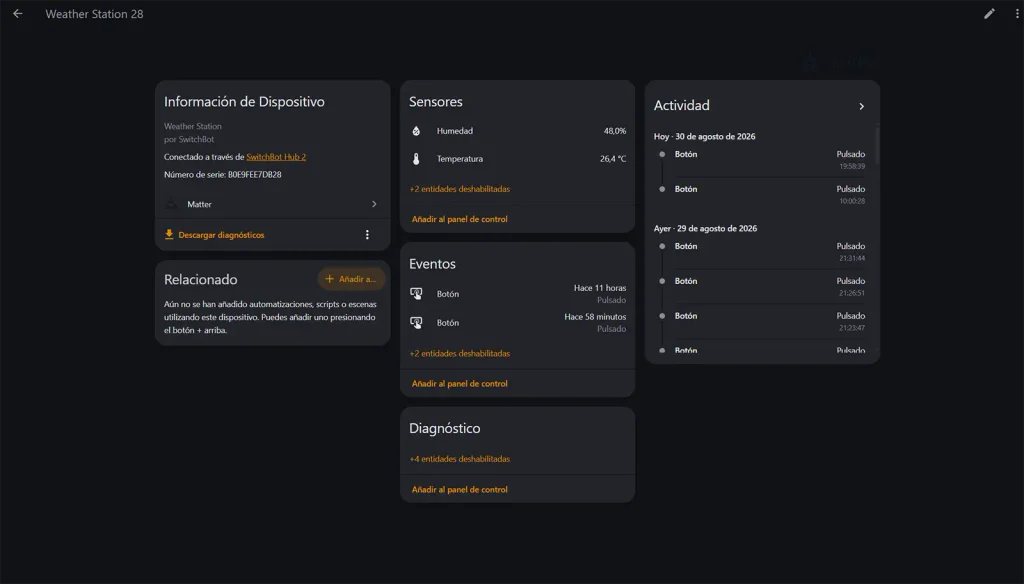1024x584 pixels.
Task: Show +4 disabled entities under Diagnóstico
Action: point(460,459)
